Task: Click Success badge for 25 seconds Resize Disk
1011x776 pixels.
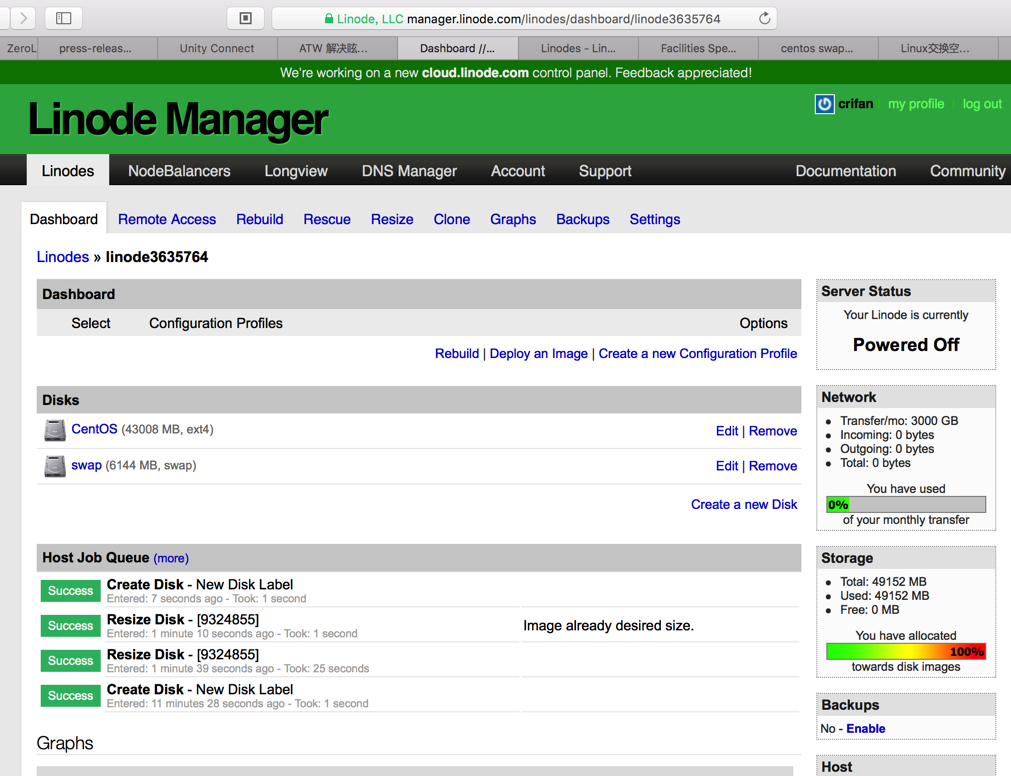Action: tap(70, 661)
